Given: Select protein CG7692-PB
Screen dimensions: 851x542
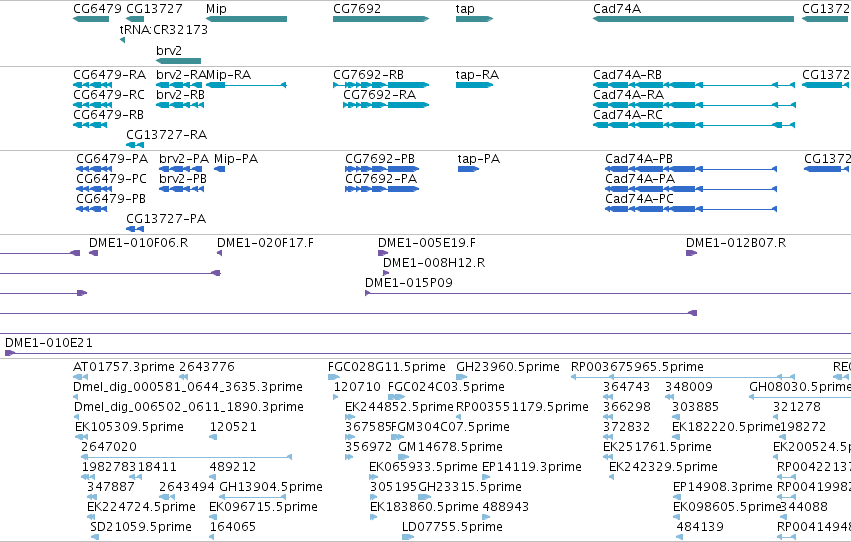Looking at the screenshot, I should pos(382,169).
